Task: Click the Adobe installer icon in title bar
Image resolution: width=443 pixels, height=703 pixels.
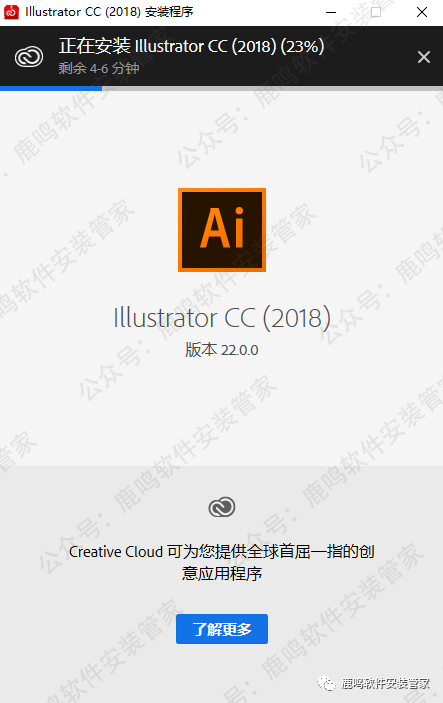Action: point(11,12)
